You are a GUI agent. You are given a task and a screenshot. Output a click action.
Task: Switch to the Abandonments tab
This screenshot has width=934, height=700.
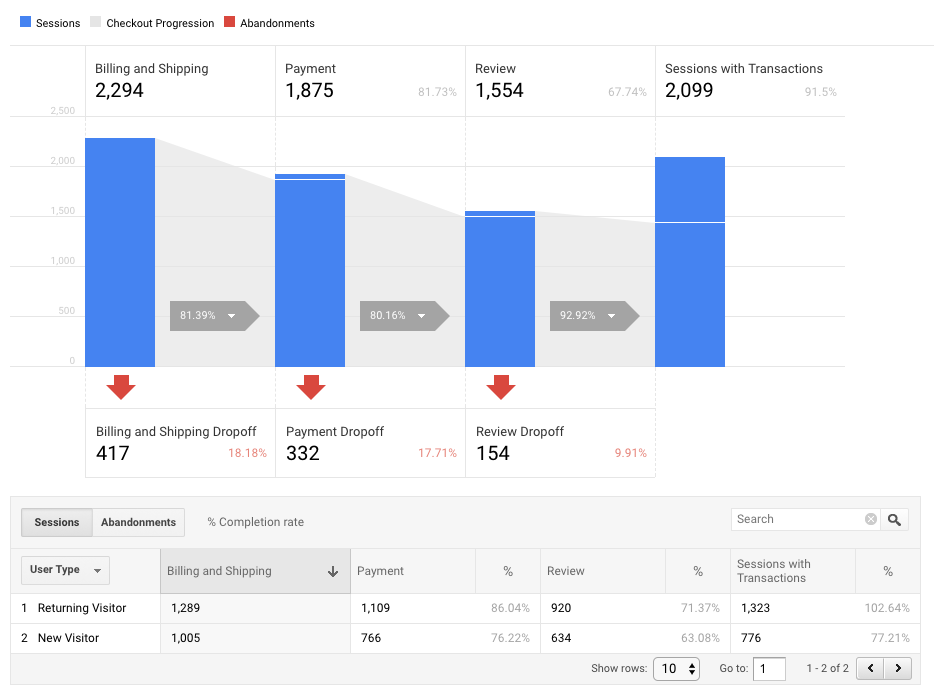[138, 521]
